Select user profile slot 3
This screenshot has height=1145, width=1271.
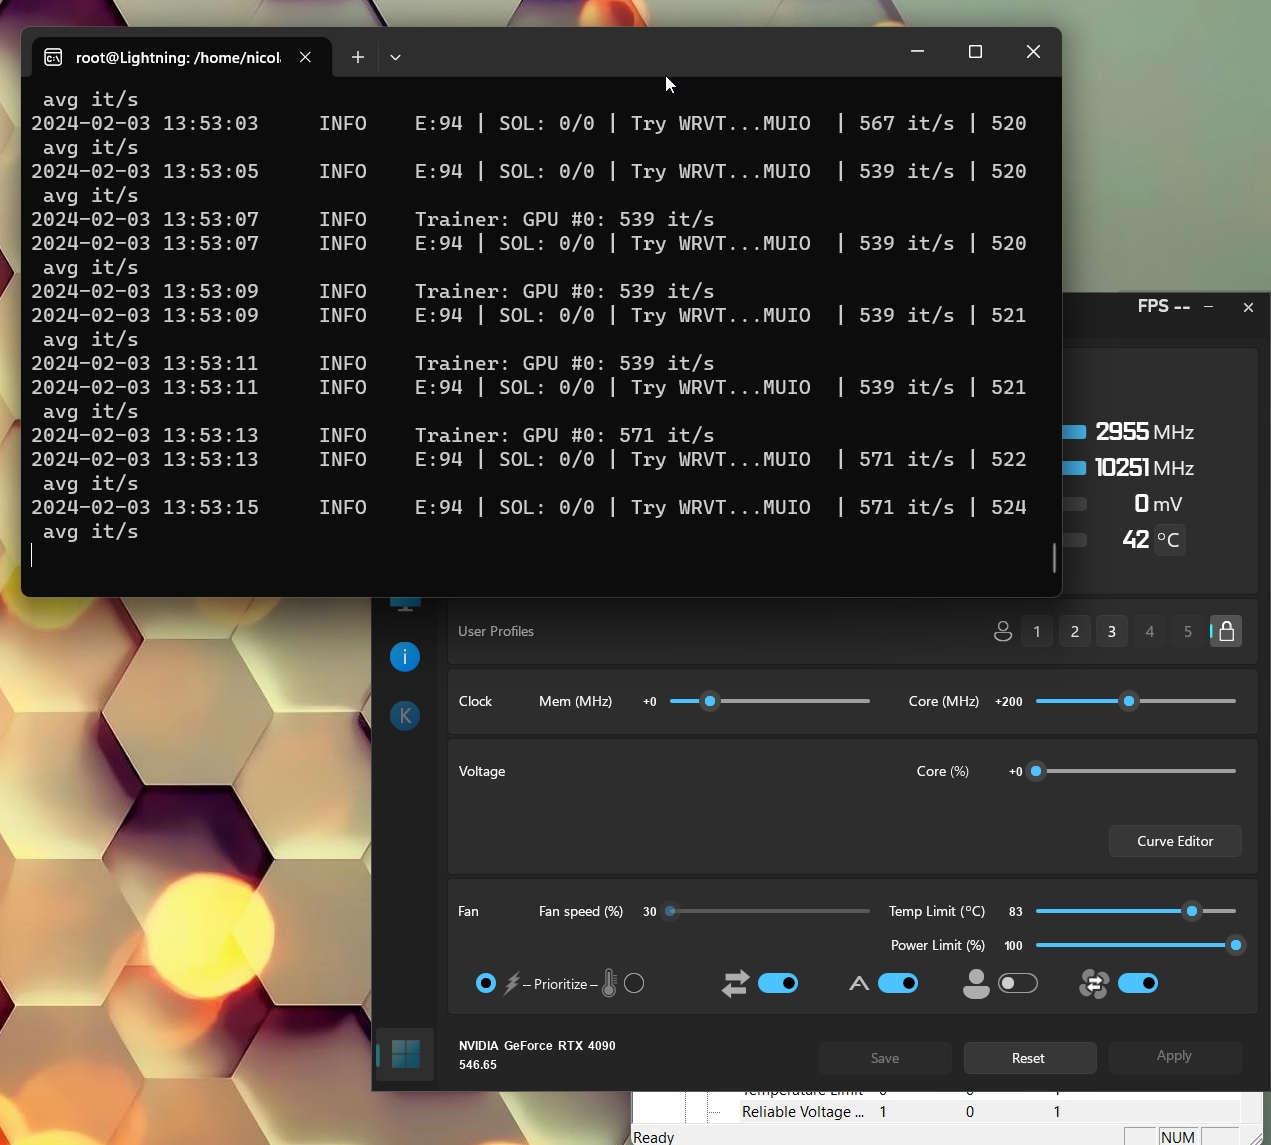[x=1111, y=632]
